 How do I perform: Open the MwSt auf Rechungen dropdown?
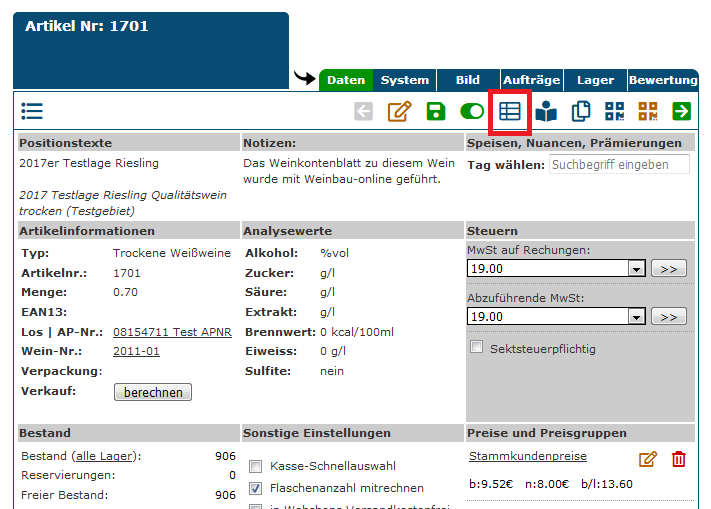(635, 269)
